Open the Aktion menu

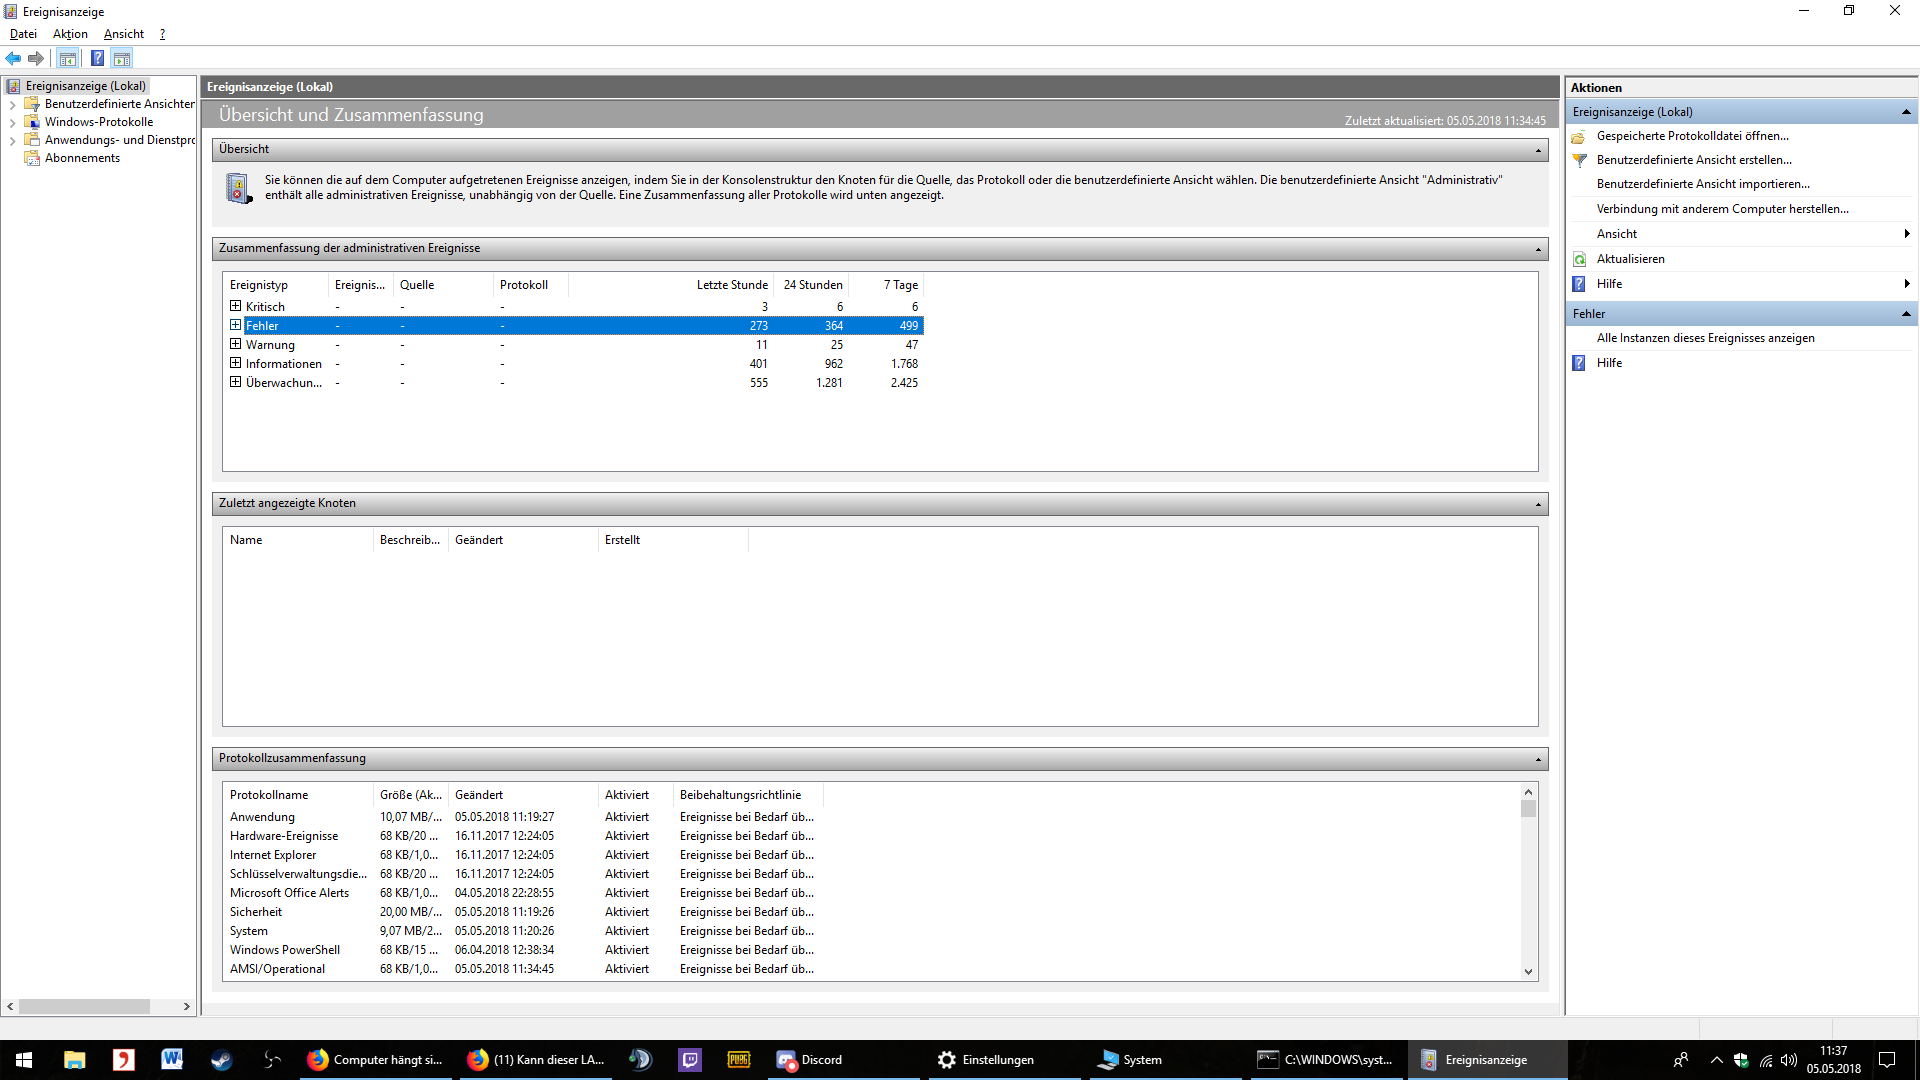tap(70, 34)
